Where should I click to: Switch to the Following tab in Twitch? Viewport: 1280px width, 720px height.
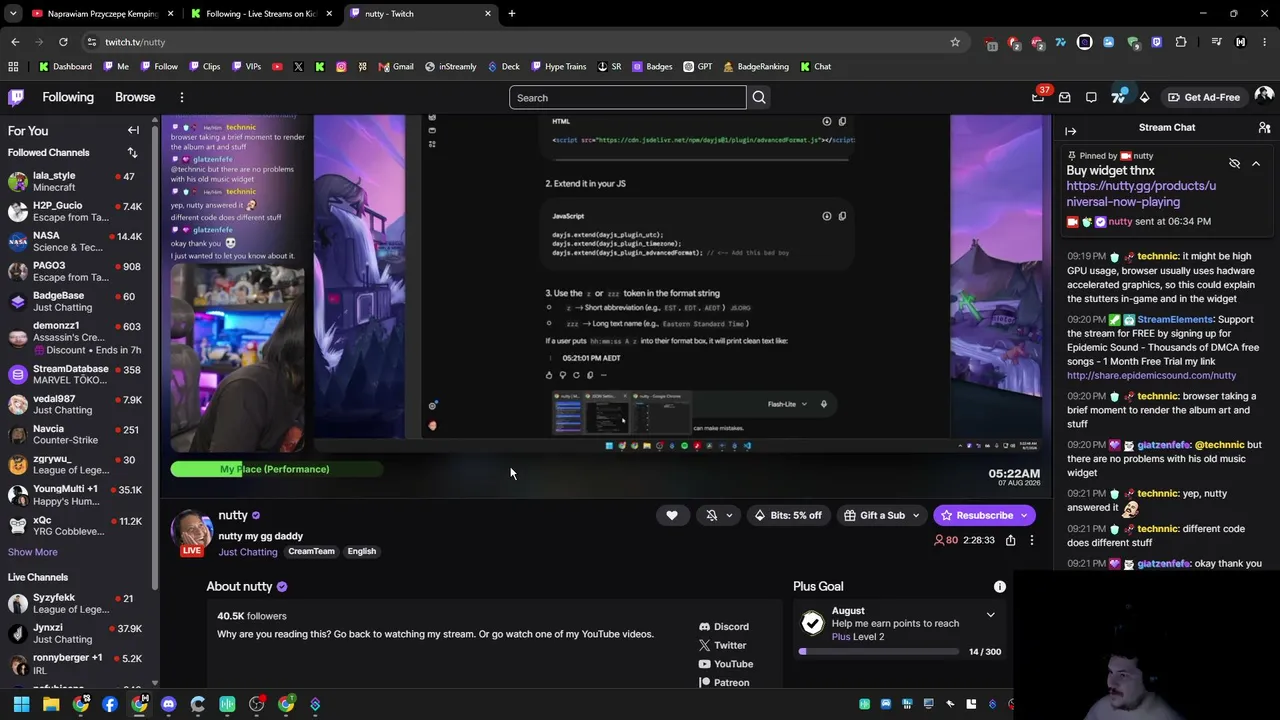(68, 97)
